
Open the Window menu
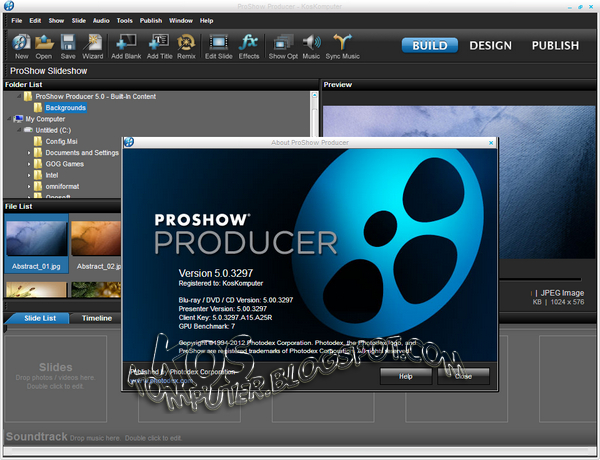click(x=181, y=21)
